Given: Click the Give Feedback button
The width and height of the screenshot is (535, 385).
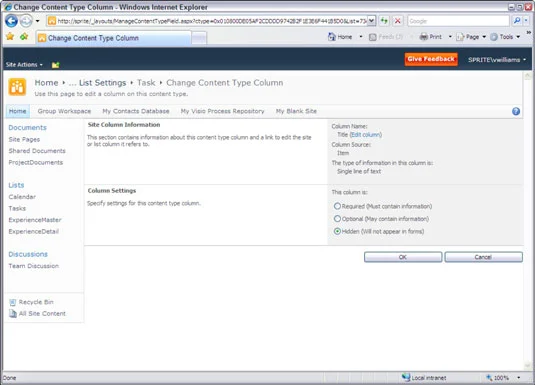Looking at the screenshot, I should [x=431, y=59].
